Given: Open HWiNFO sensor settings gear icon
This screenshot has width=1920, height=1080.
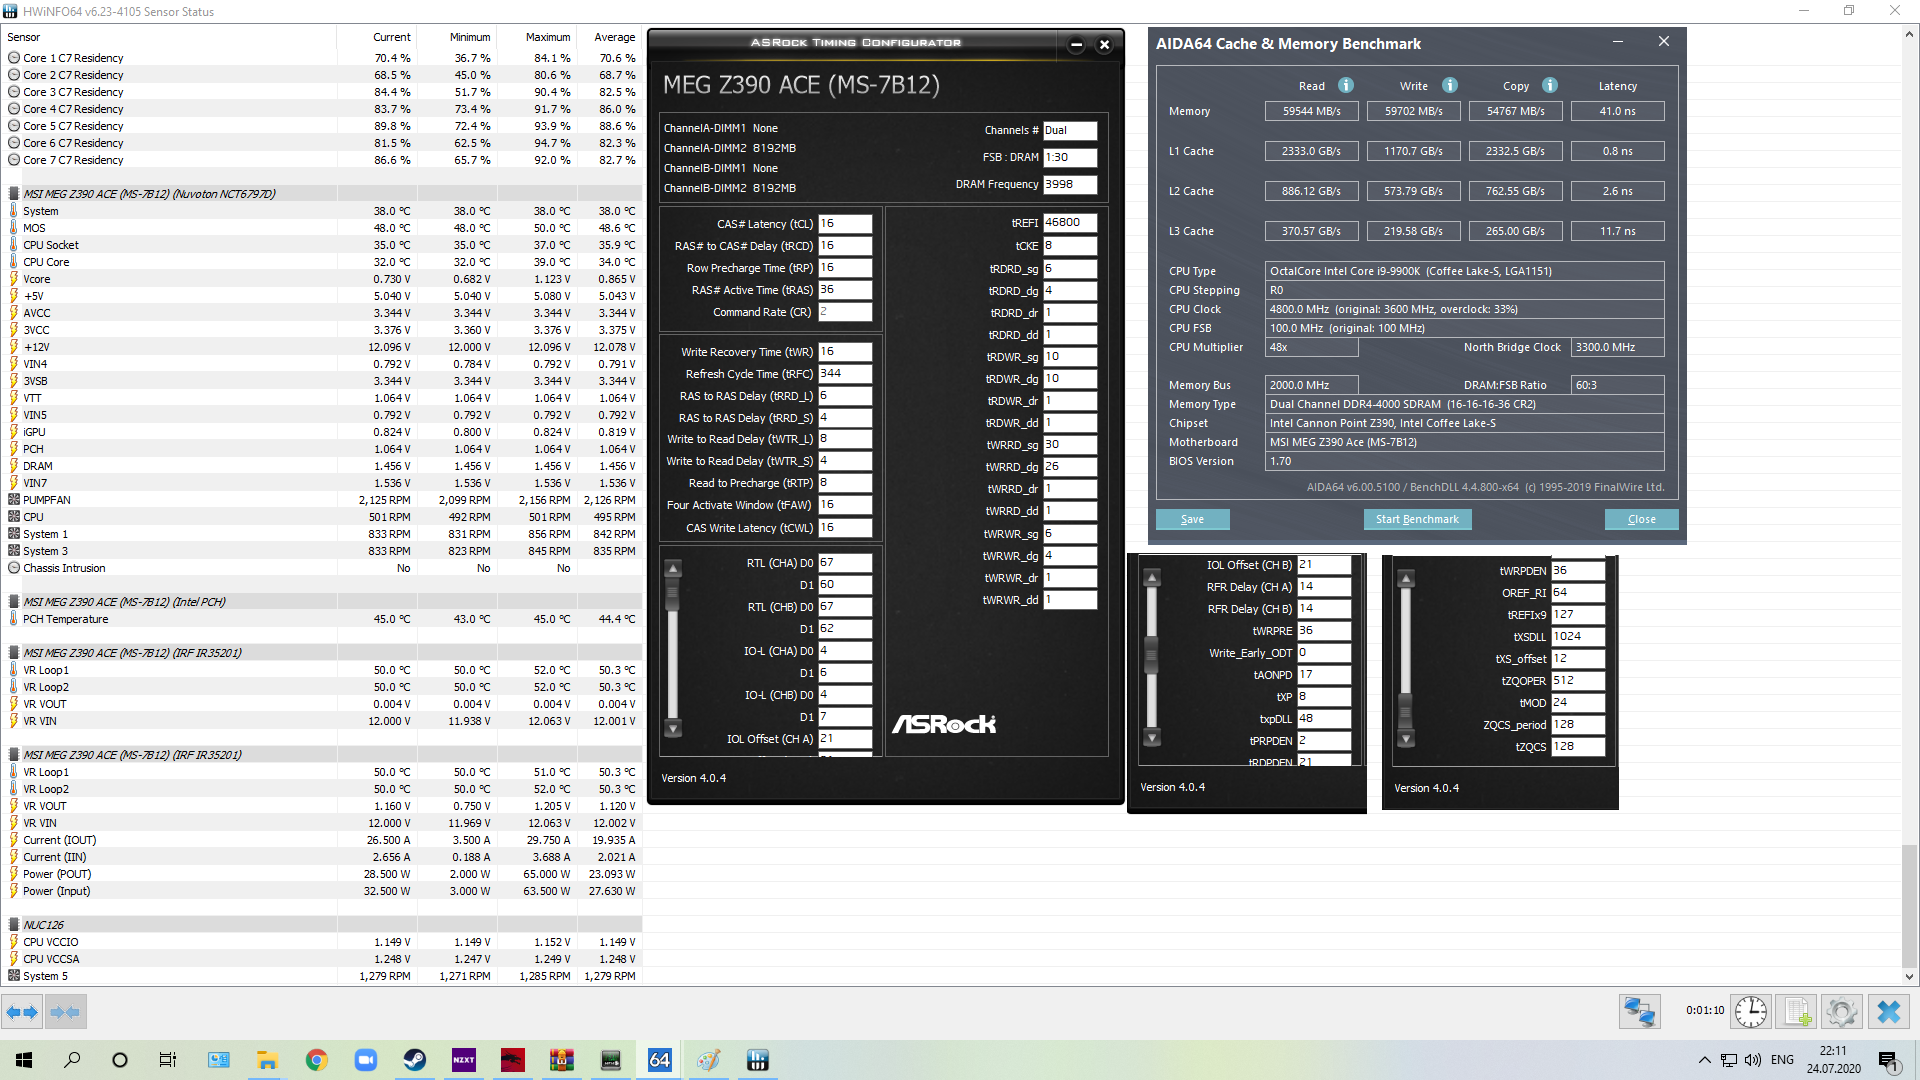Looking at the screenshot, I should [x=1841, y=1012].
